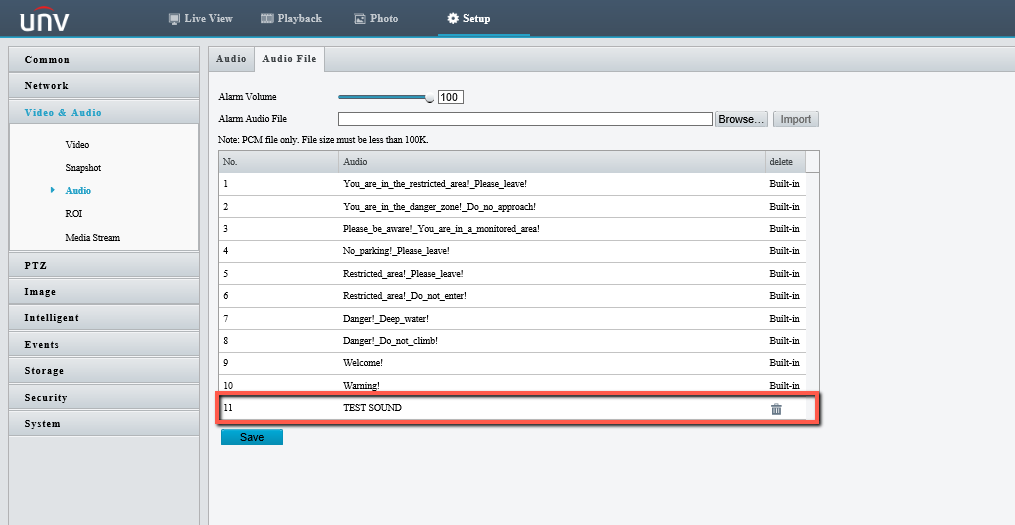Expand the Common menu section

[104, 60]
